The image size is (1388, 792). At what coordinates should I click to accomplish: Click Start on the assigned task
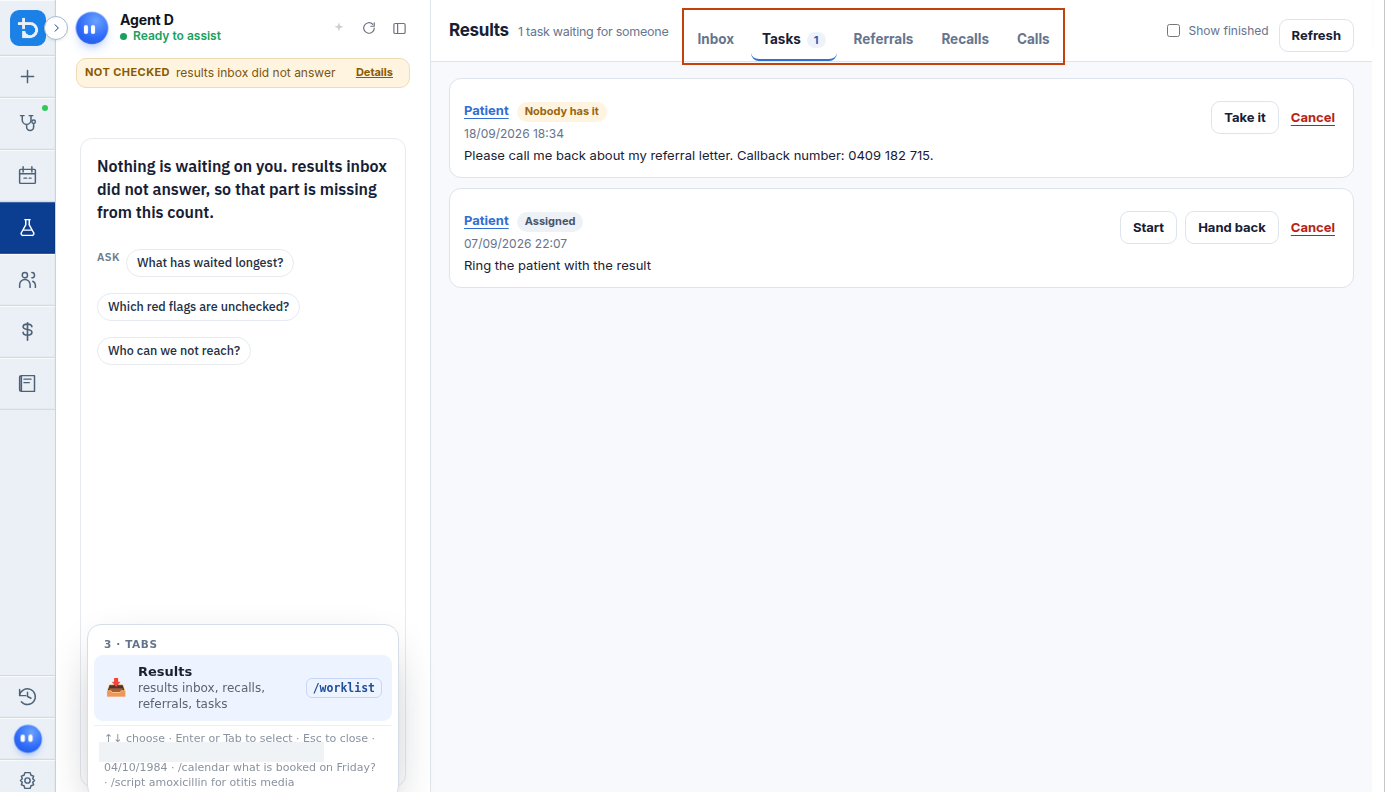click(1148, 227)
